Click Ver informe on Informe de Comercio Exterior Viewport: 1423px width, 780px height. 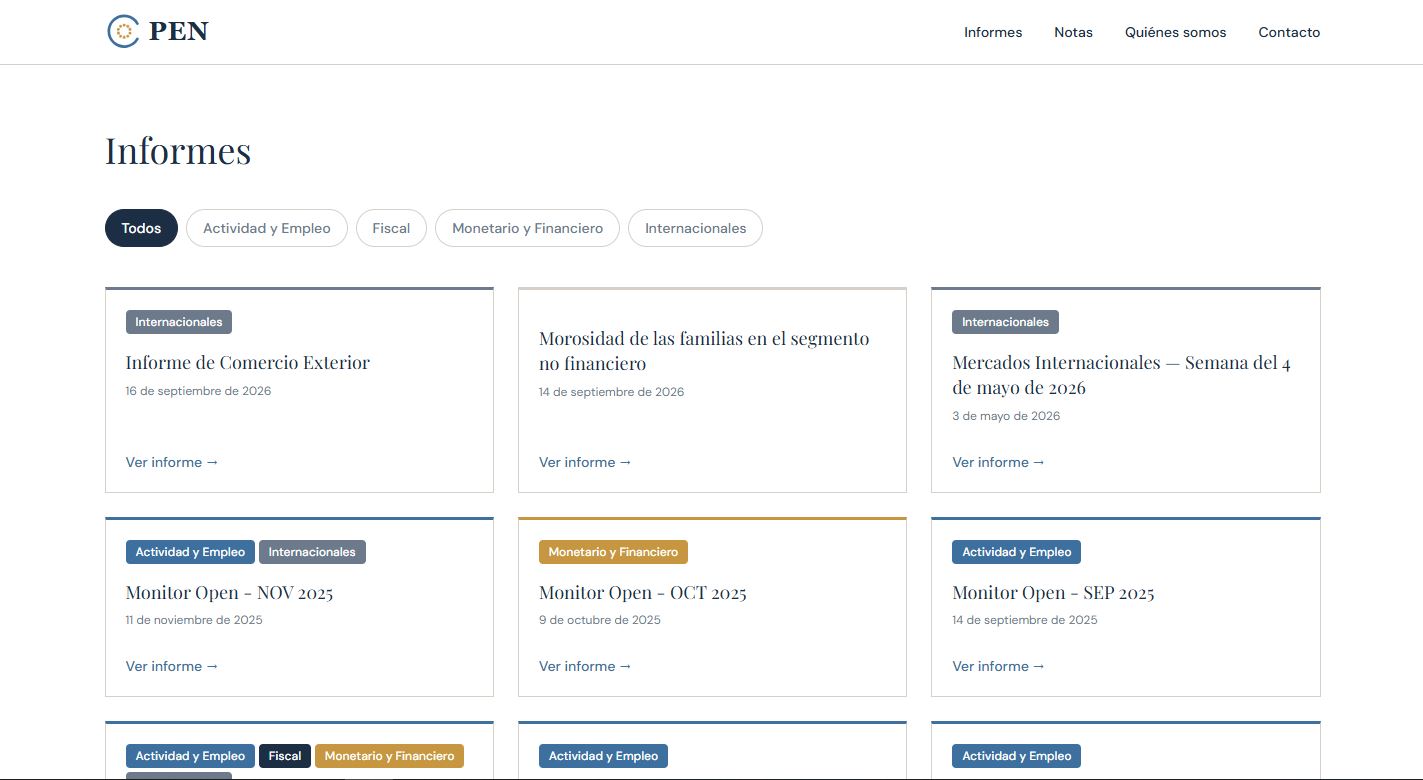[x=172, y=462]
